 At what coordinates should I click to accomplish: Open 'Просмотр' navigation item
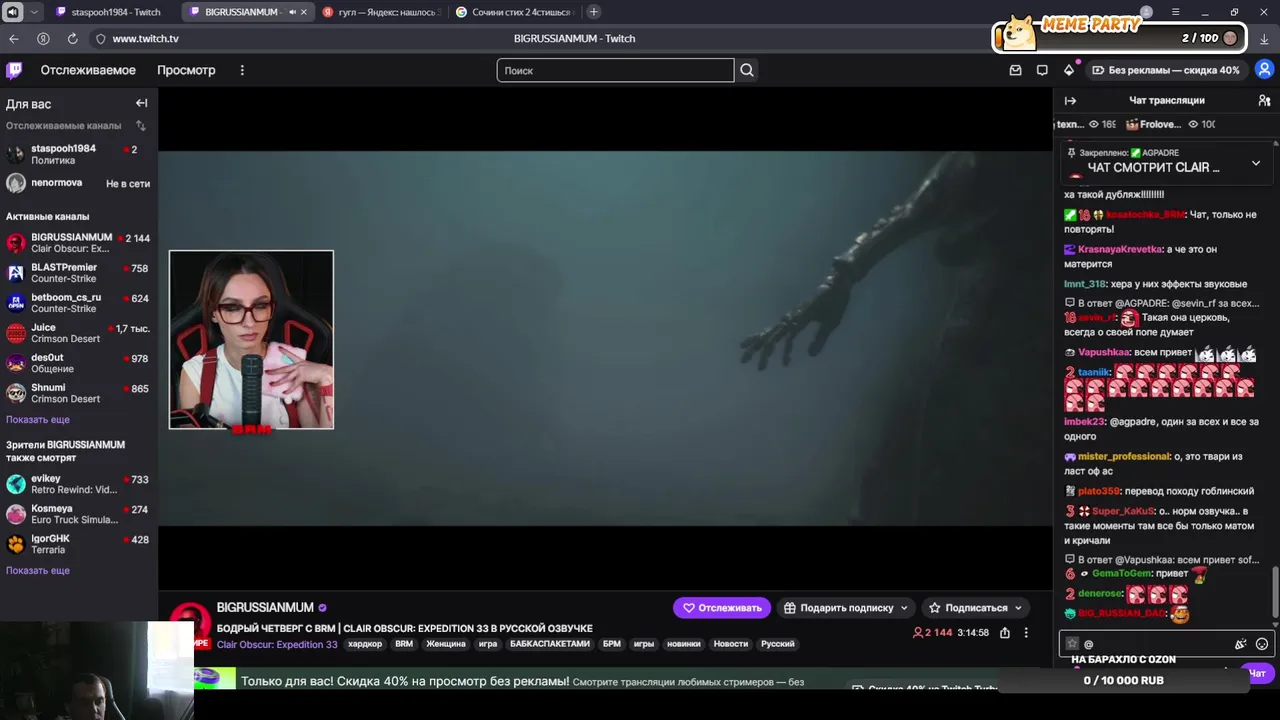pos(186,70)
